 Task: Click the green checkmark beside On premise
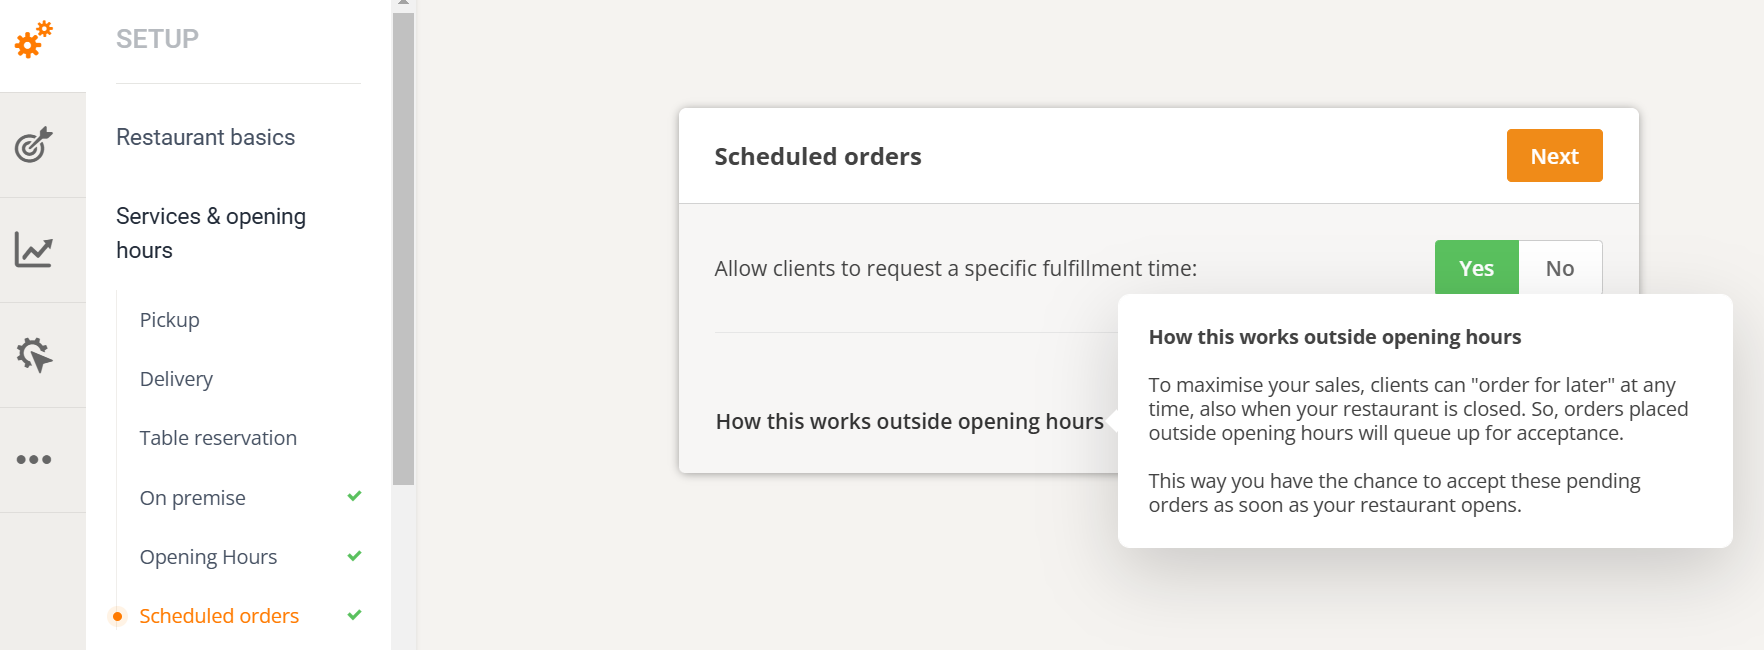pyautogui.click(x=354, y=496)
